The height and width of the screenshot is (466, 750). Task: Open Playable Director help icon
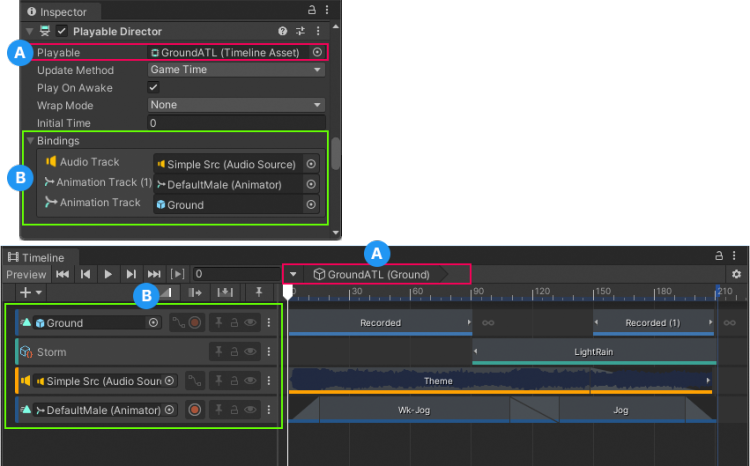coord(284,31)
